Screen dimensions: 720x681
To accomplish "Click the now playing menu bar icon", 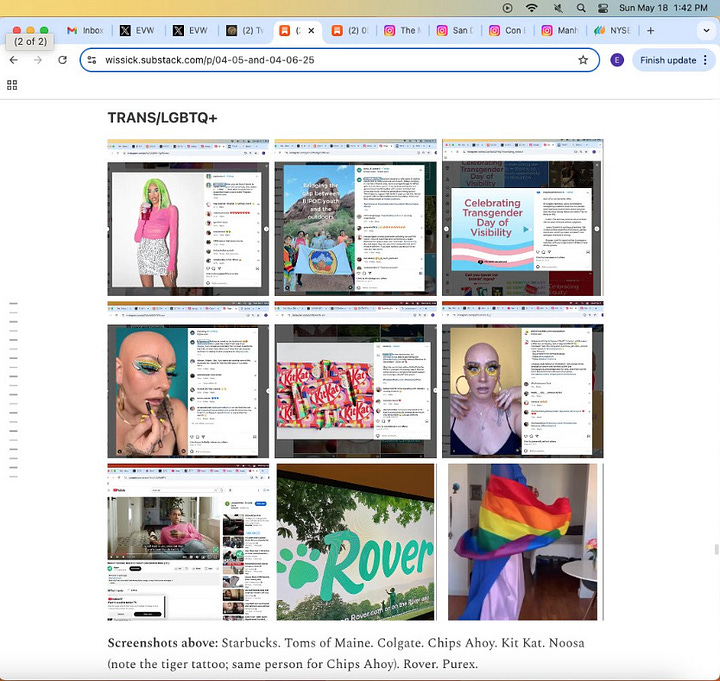I will click(x=507, y=8).
